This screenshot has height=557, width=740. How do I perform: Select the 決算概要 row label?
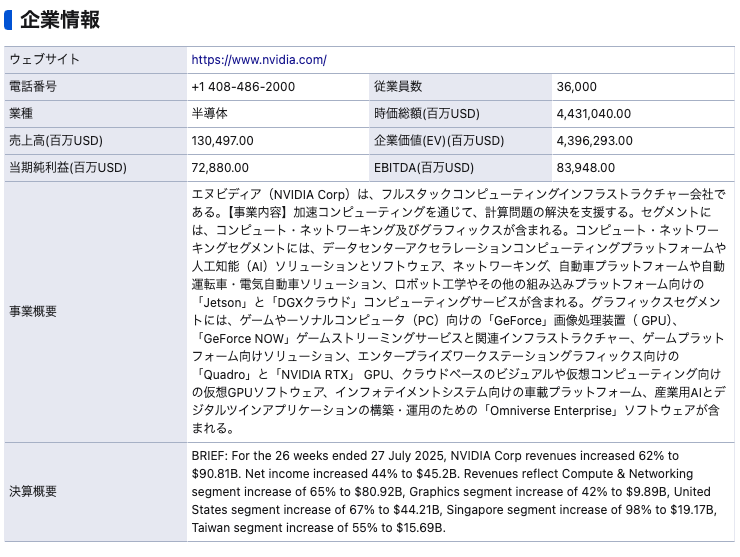pos(33,491)
